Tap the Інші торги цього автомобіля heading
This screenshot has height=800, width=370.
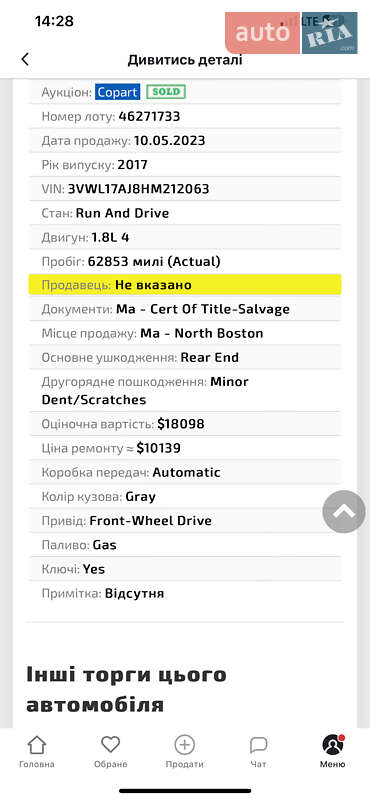pyautogui.click(x=127, y=689)
